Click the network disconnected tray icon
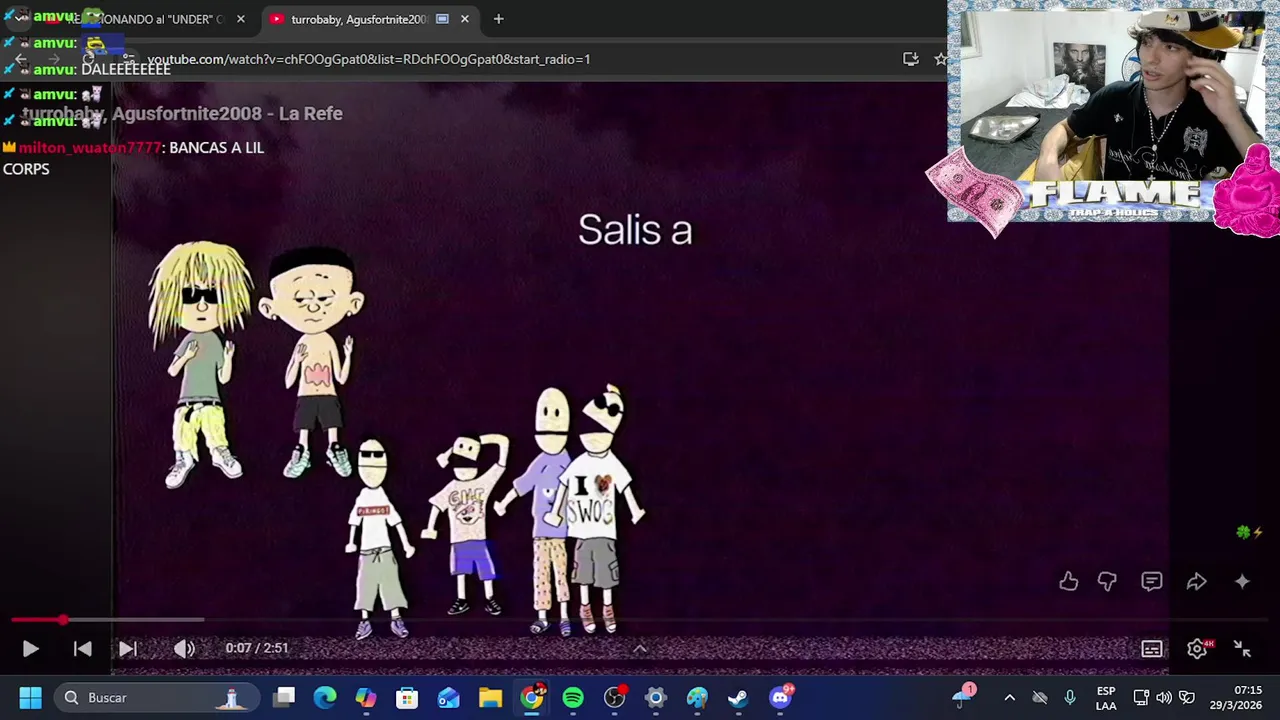 1040,698
